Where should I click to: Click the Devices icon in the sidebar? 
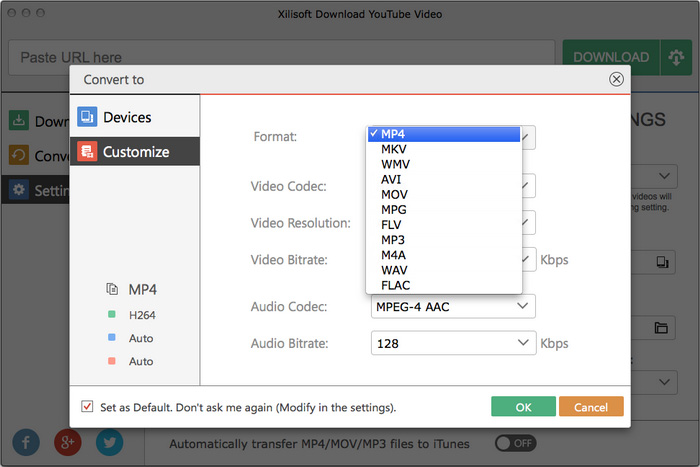87,117
